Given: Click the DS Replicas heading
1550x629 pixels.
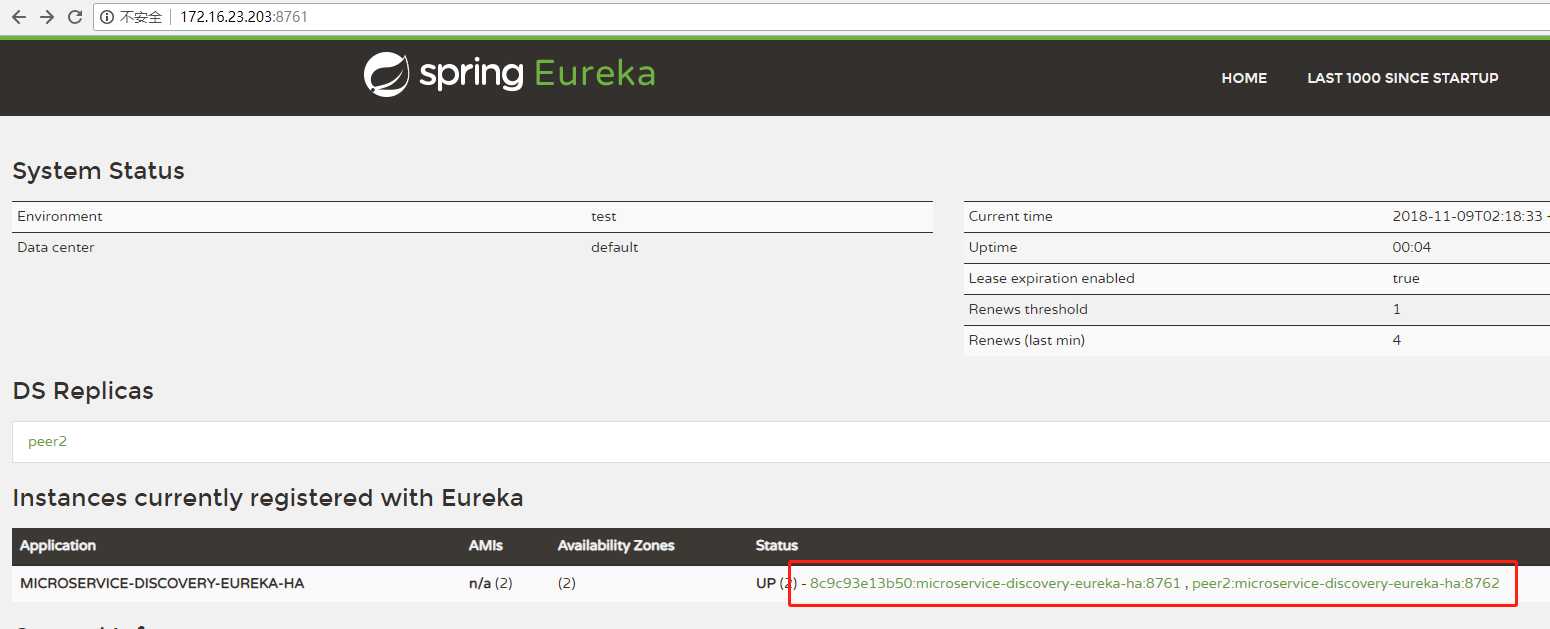Looking at the screenshot, I should [x=83, y=391].
